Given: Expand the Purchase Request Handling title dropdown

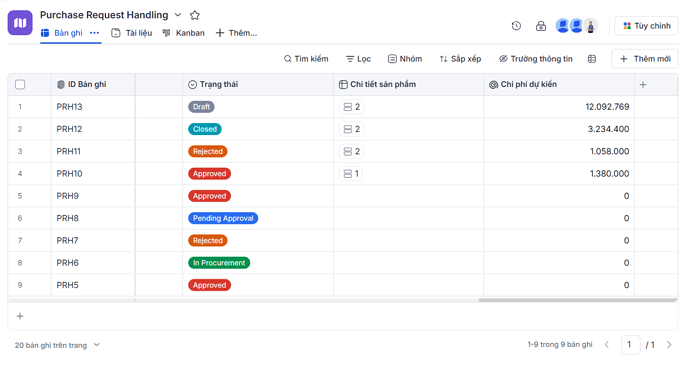Looking at the screenshot, I should (178, 15).
